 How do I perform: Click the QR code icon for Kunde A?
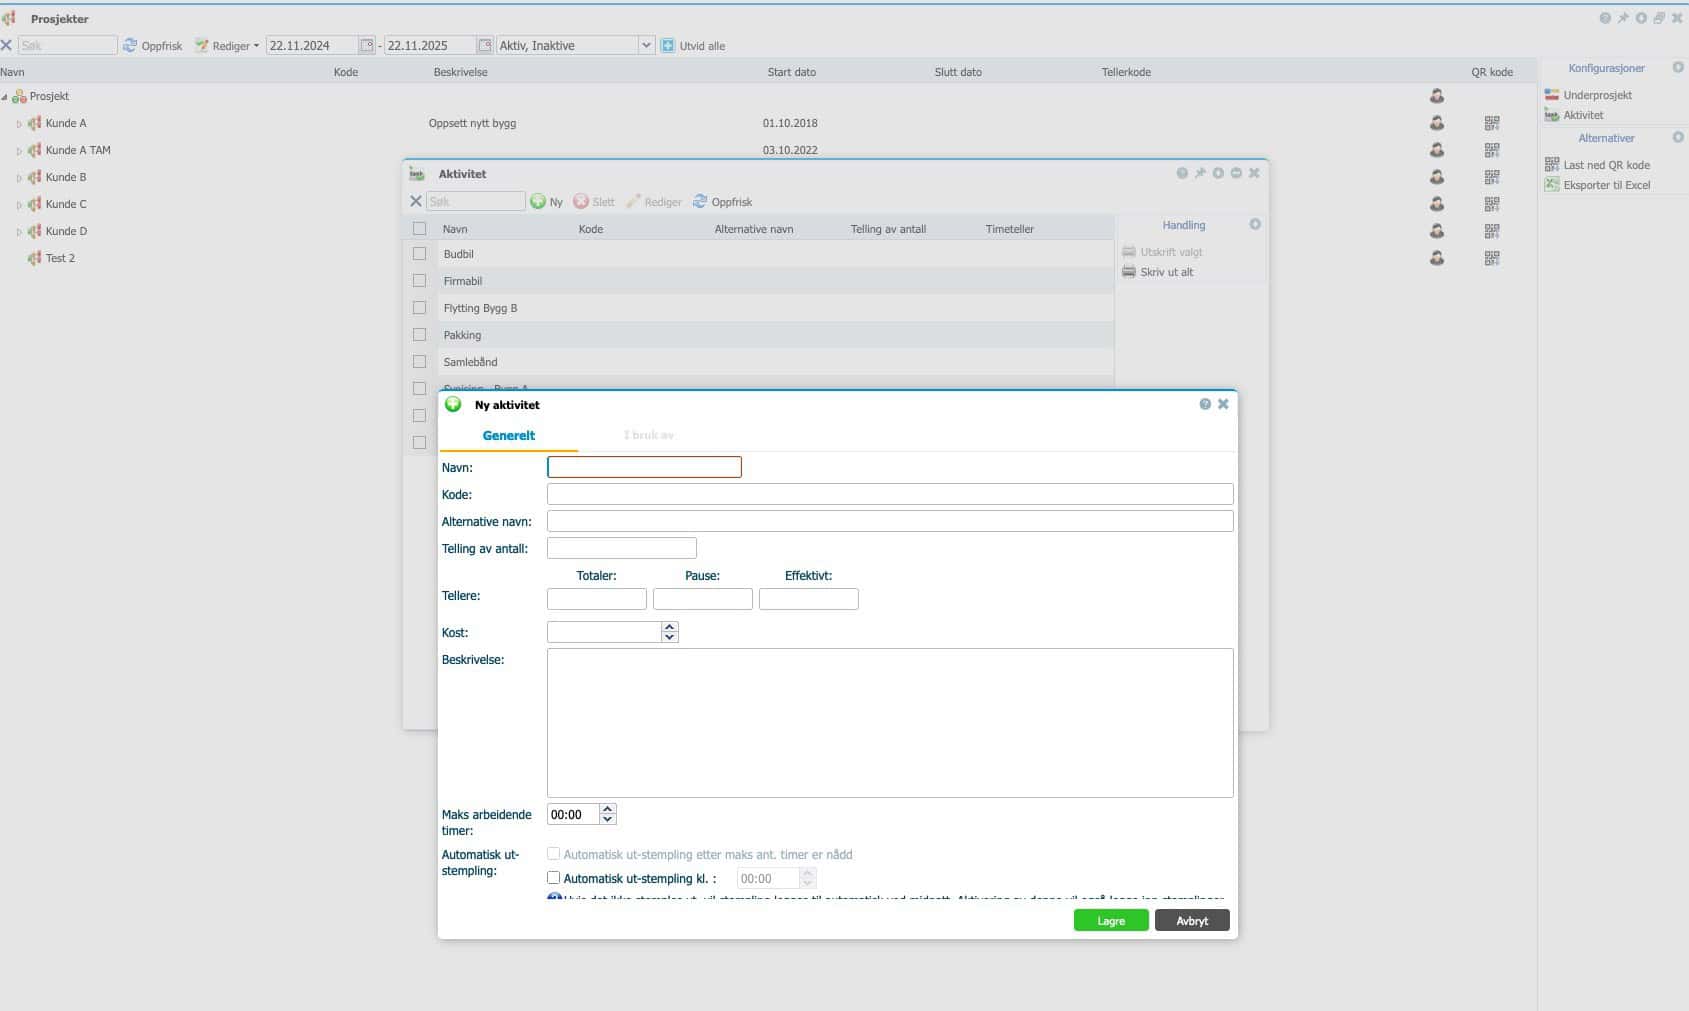(x=1492, y=123)
